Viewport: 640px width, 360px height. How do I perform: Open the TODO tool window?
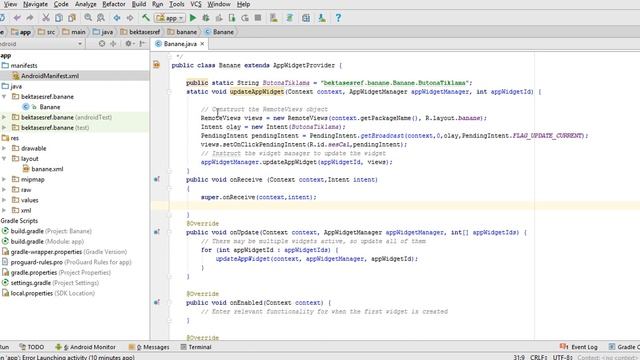(x=31, y=347)
